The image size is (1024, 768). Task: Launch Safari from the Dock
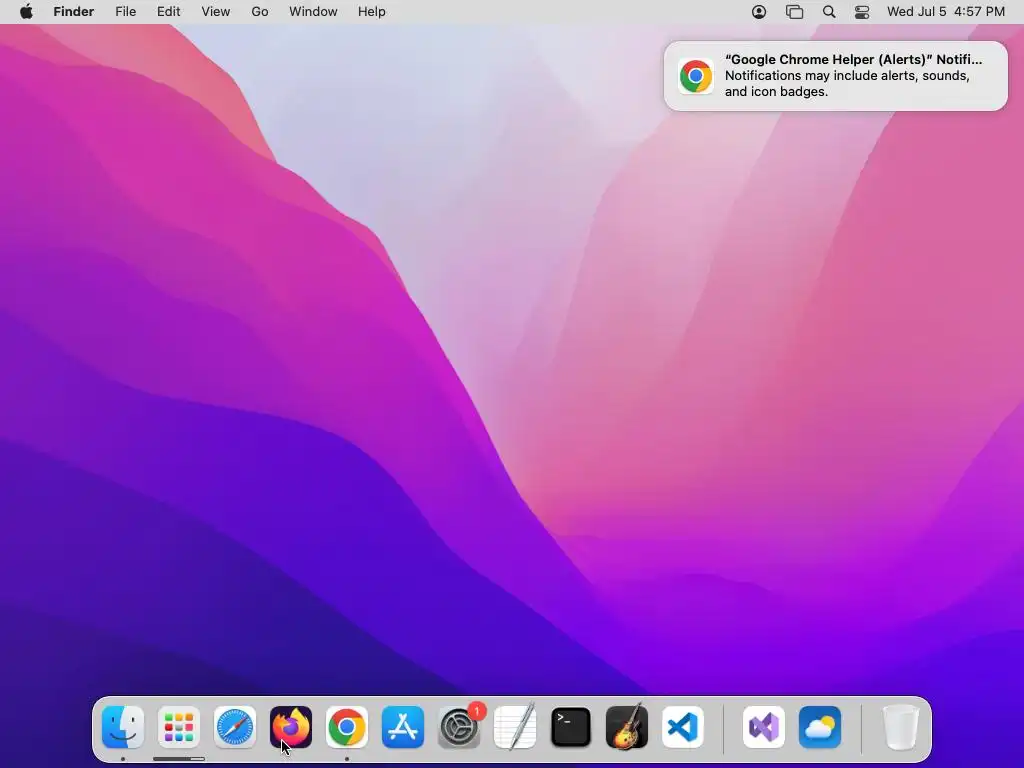(235, 727)
